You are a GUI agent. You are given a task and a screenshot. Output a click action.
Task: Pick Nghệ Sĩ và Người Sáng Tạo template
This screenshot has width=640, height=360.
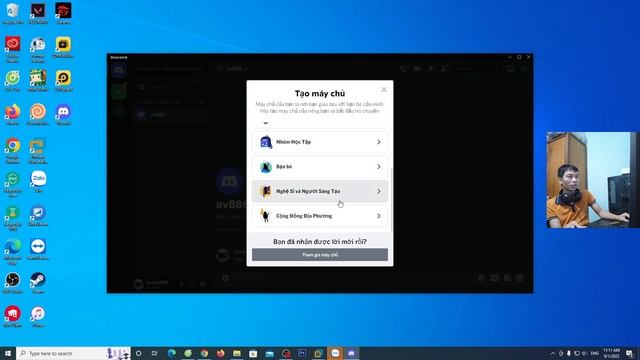(x=320, y=191)
